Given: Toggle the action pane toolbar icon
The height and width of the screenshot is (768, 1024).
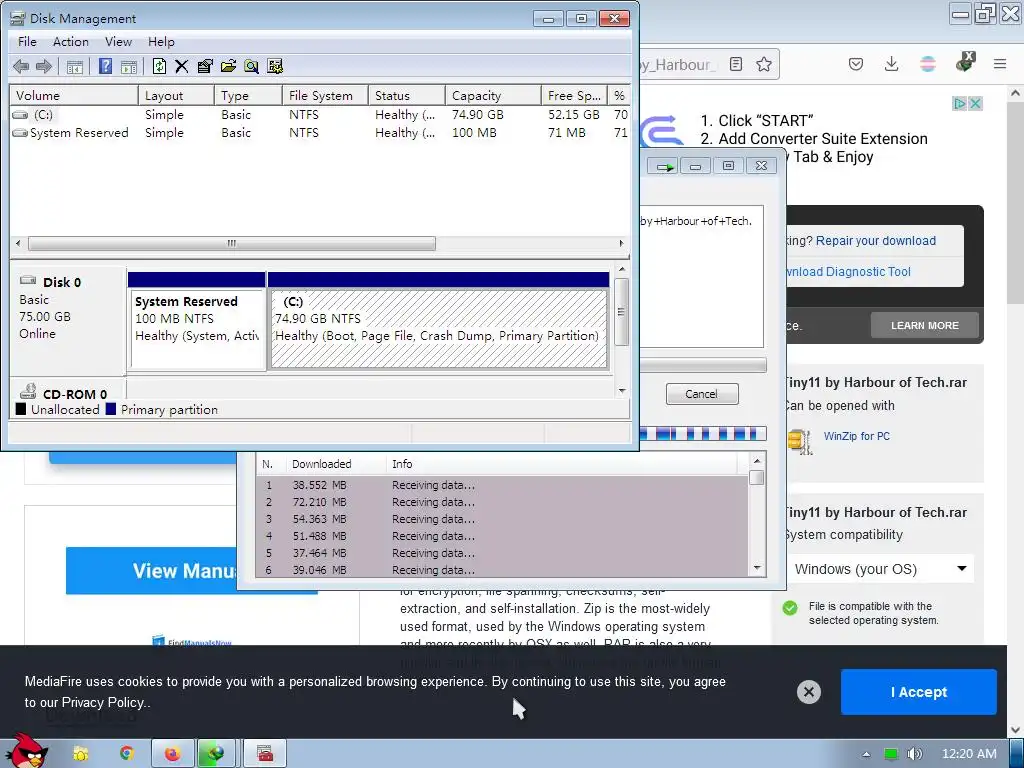Looking at the screenshot, I should coord(129,66).
